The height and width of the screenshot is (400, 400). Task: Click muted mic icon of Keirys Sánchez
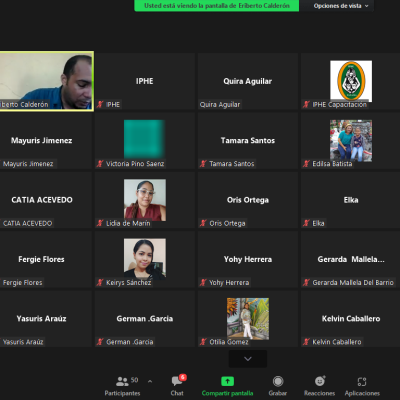100,282
